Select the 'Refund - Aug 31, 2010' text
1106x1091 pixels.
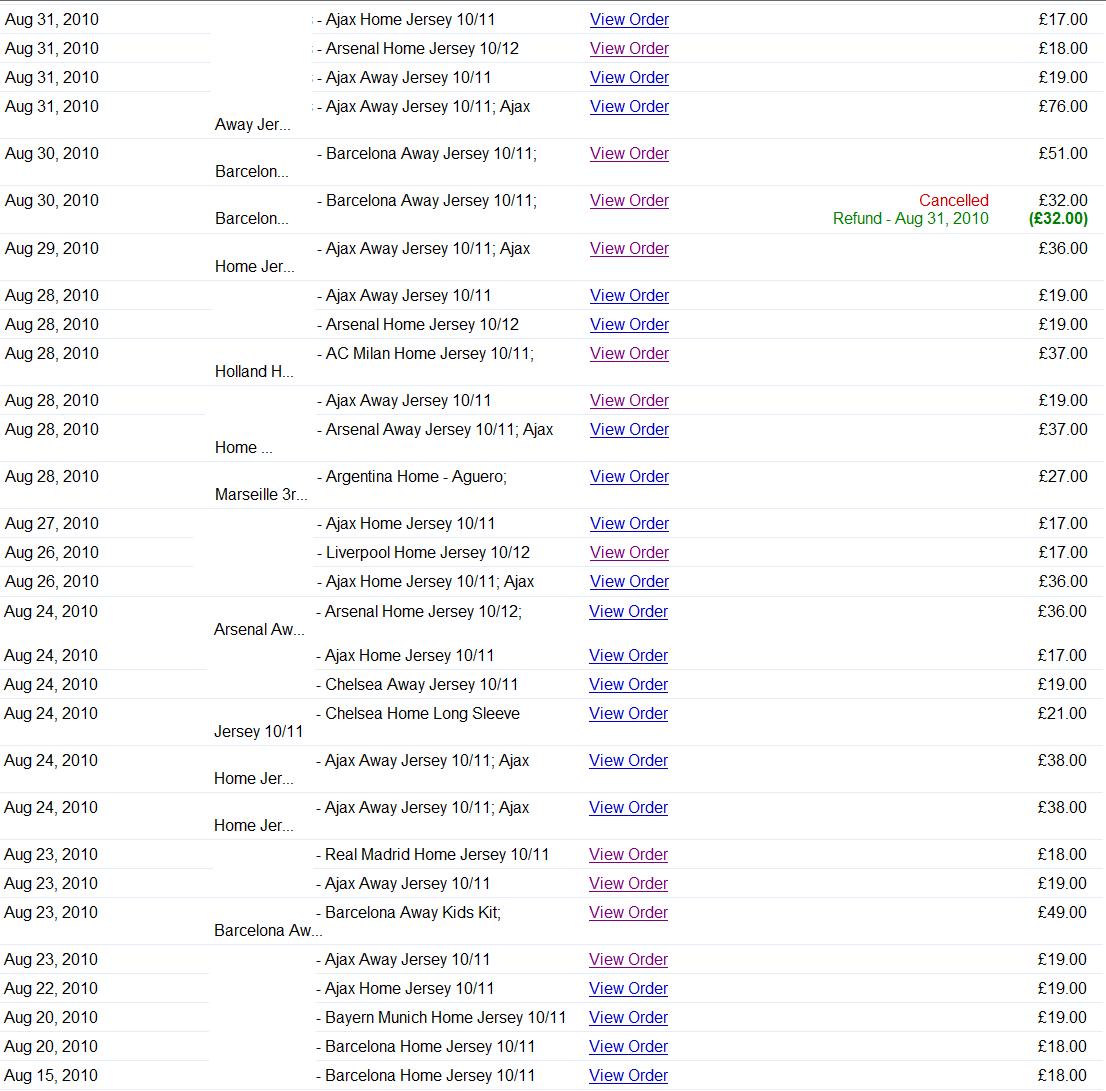(x=911, y=219)
